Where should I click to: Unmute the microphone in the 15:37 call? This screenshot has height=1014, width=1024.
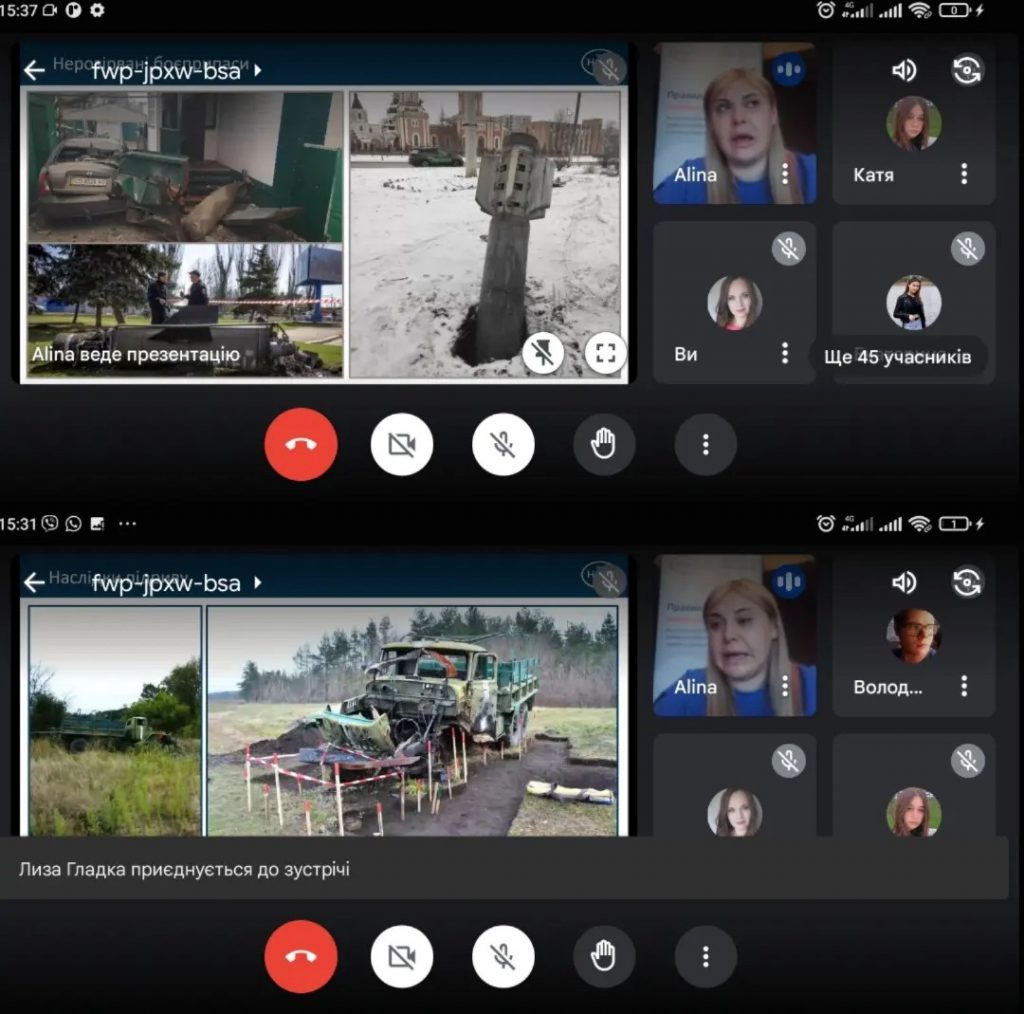pos(503,444)
